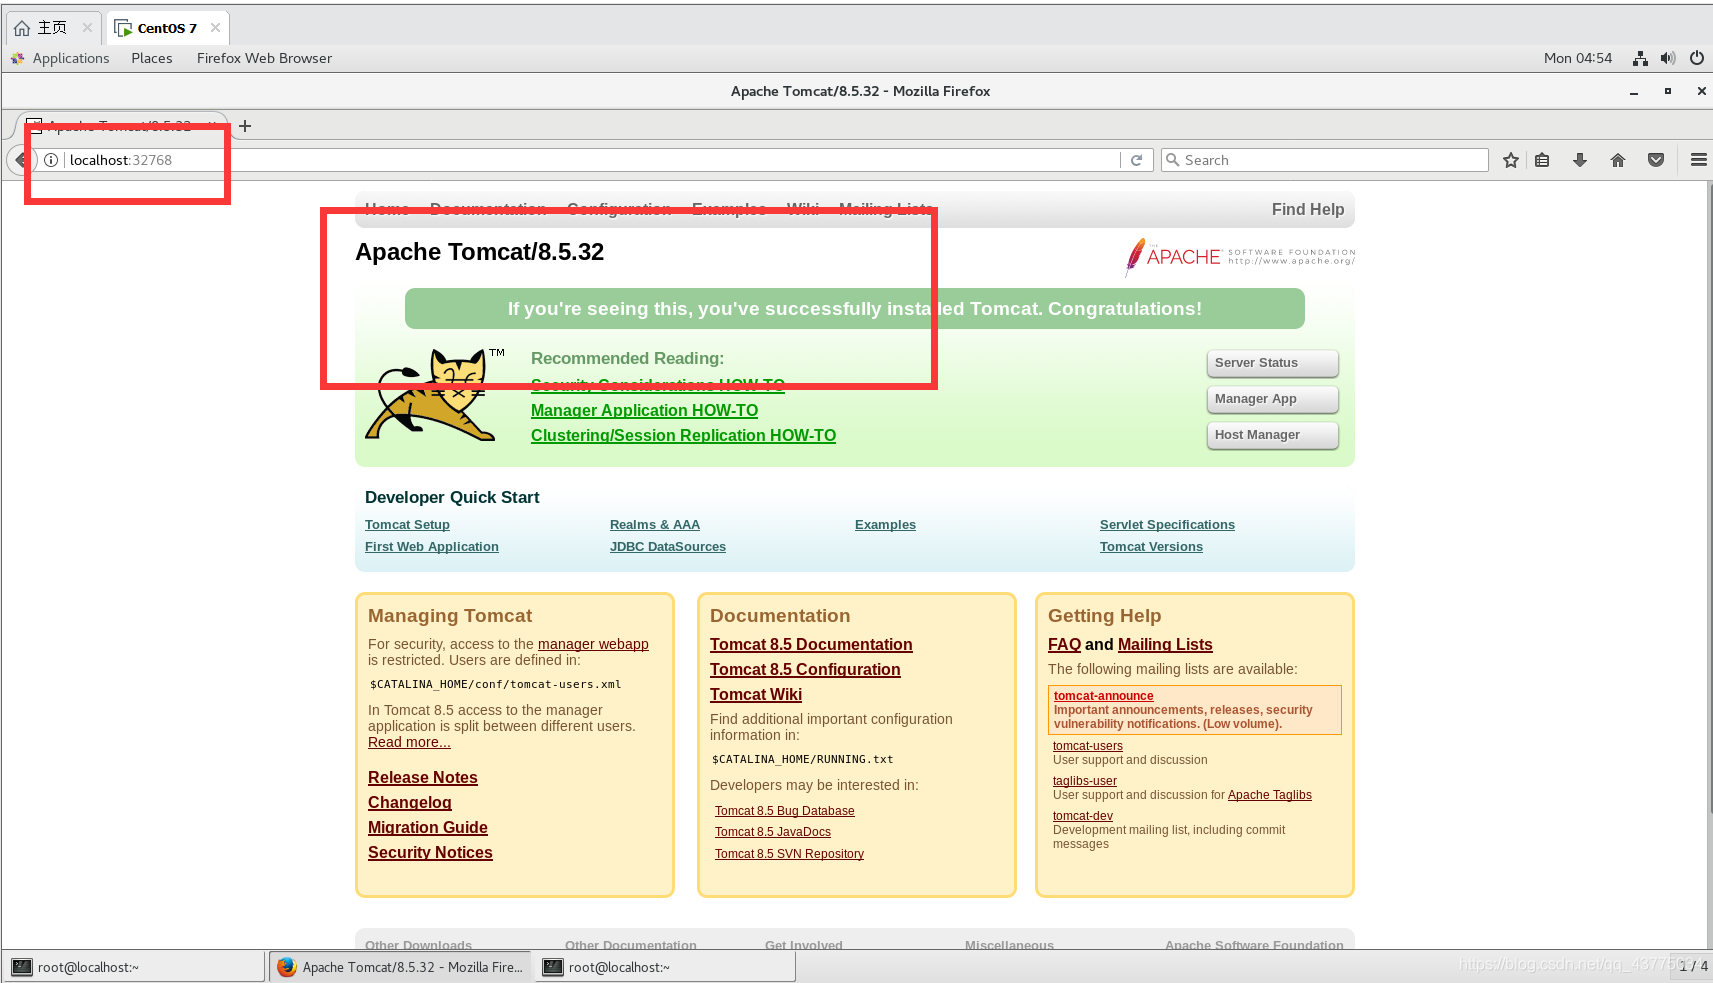This screenshot has height=983, width=1713.
Task: Click the Server Status button
Action: (x=1273, y=363)
